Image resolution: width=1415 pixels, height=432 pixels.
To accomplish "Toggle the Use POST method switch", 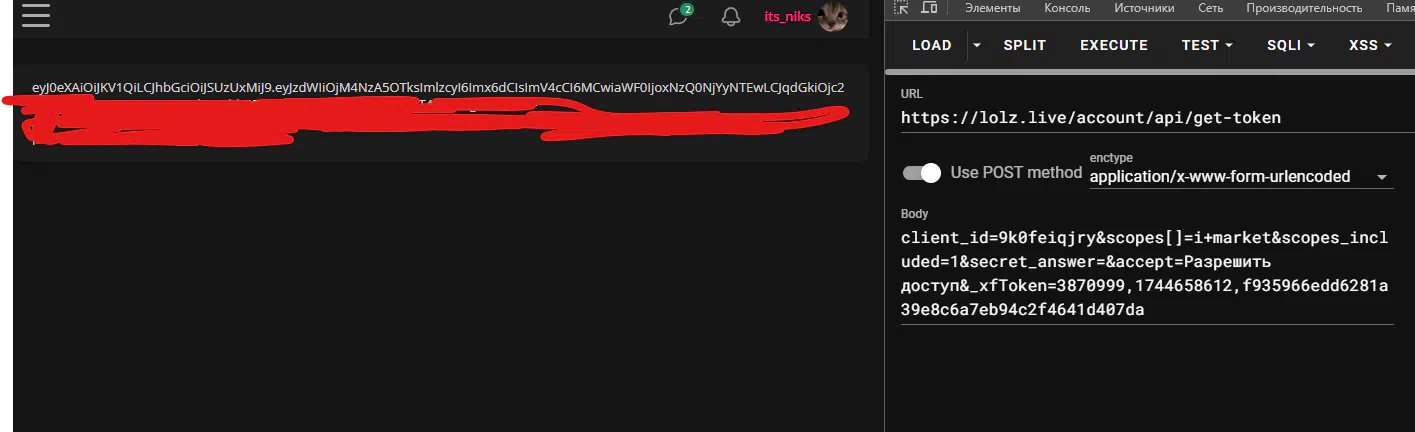I will coord(922,172).
